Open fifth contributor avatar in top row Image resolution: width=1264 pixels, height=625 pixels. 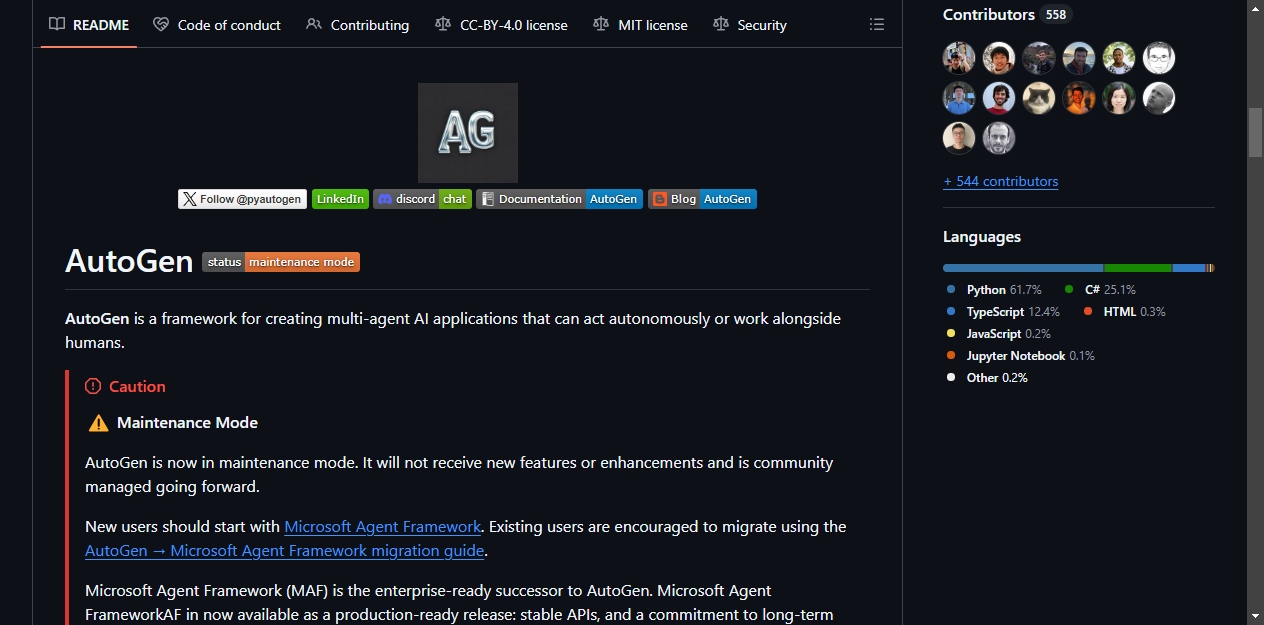coord(1119,58)
